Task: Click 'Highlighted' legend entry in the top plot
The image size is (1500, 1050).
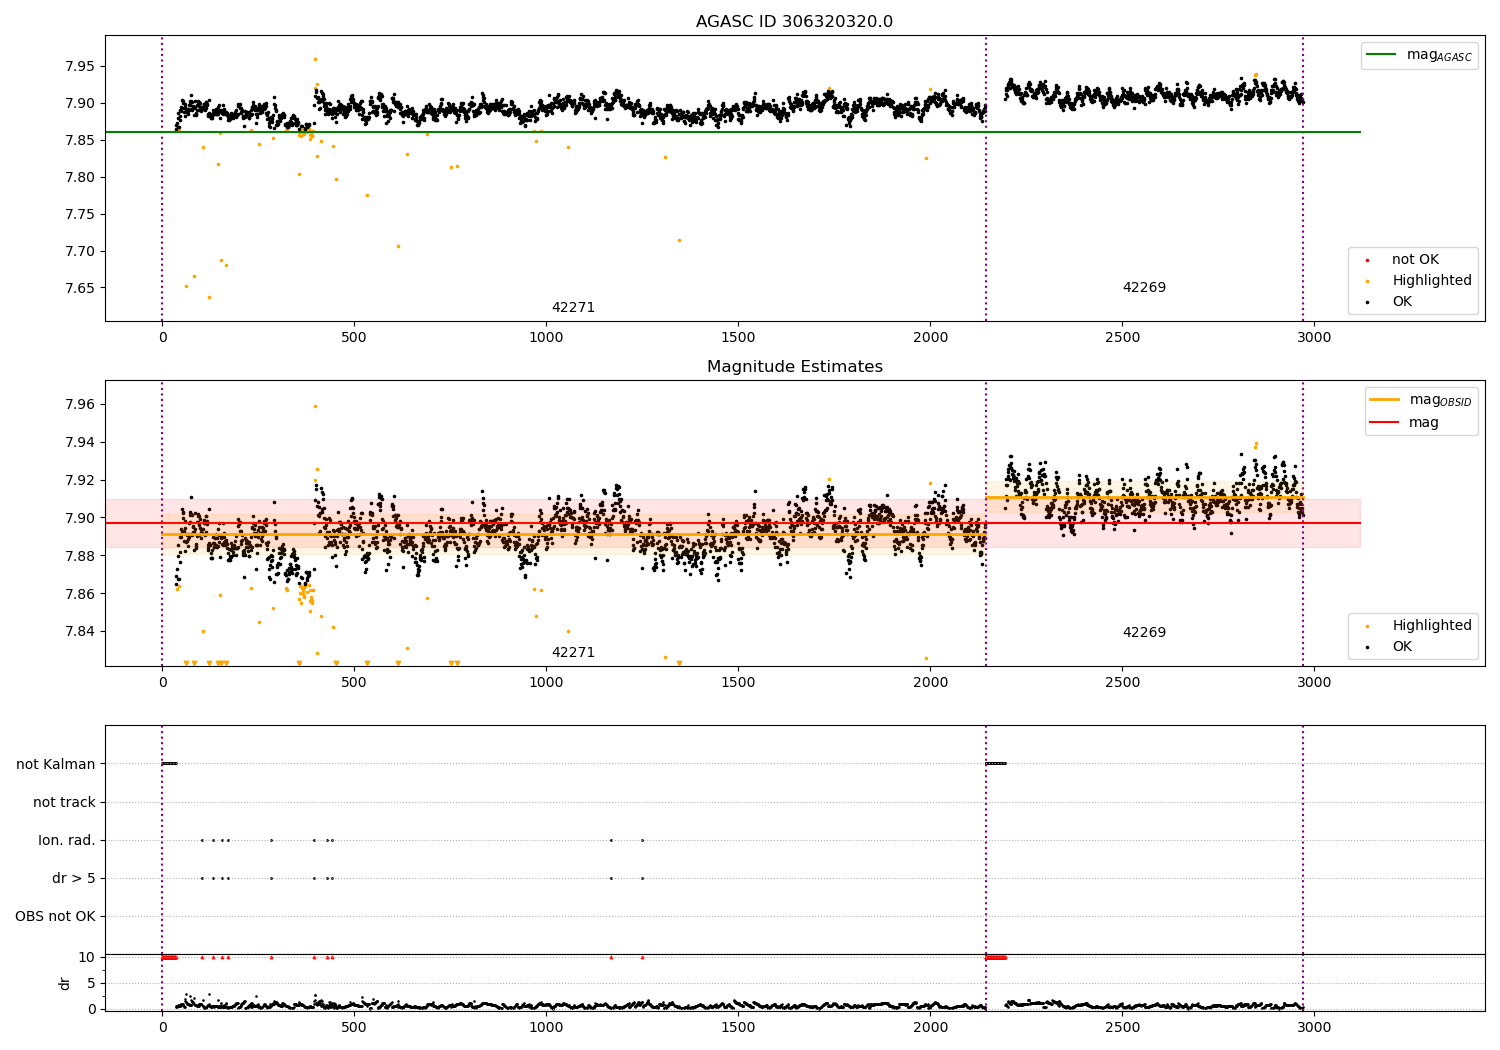Action: tap(1431, 281)
